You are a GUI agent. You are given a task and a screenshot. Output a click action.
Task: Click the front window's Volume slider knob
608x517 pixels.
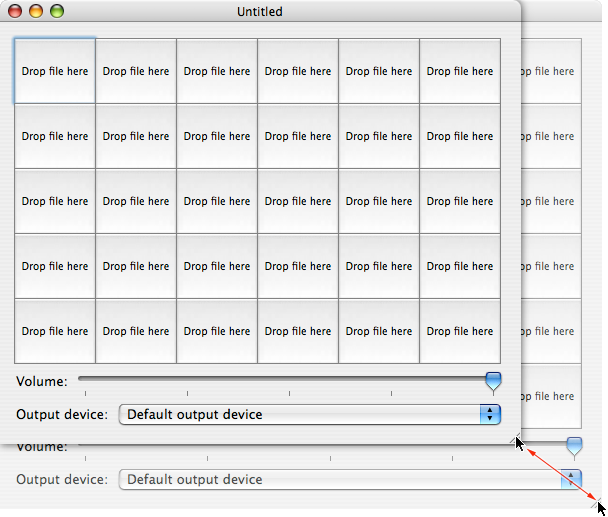493,381
